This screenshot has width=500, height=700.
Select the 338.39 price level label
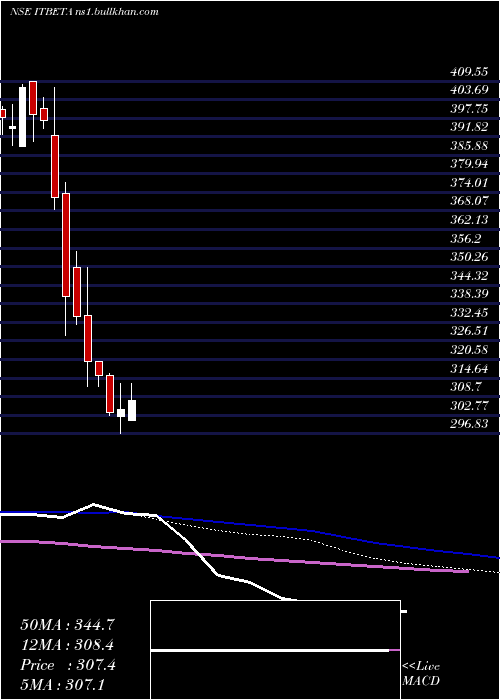coord(469,294)
